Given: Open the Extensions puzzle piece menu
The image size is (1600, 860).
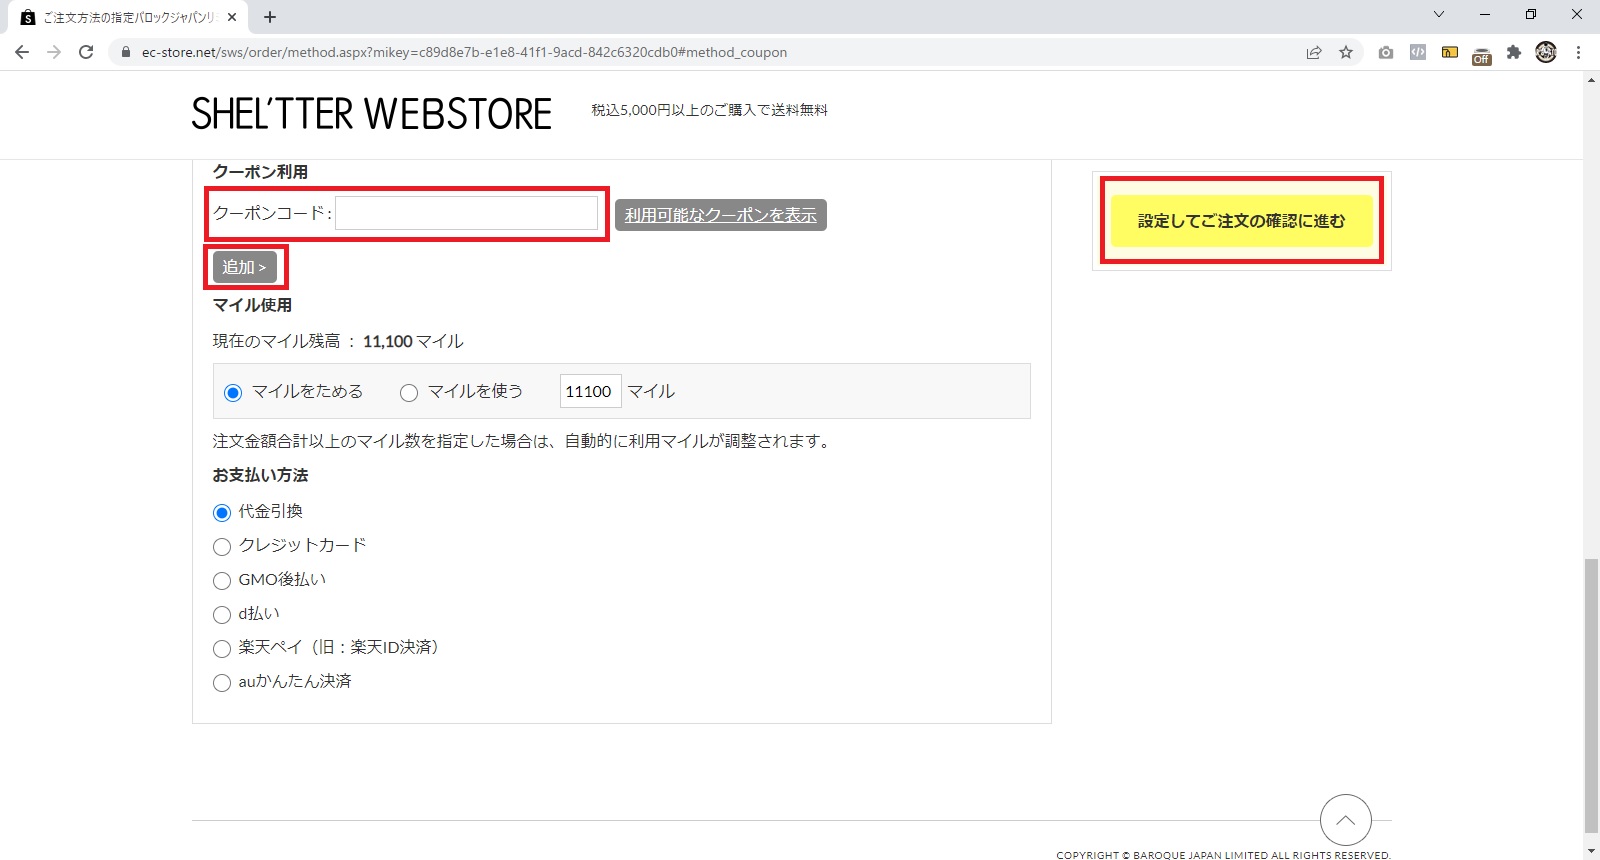Looking at the screenshot, I should pos(1514,52).
